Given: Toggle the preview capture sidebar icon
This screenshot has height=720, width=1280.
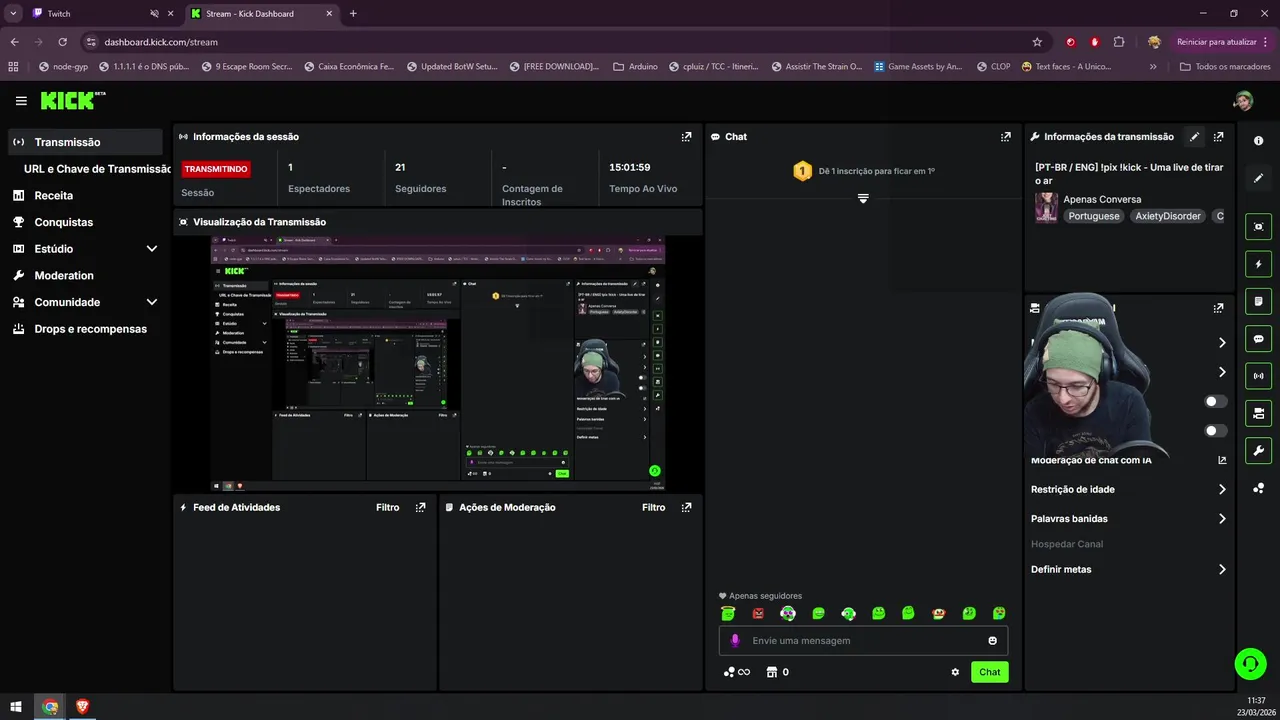Looking at the screenshot, I should coord(1258,226).
